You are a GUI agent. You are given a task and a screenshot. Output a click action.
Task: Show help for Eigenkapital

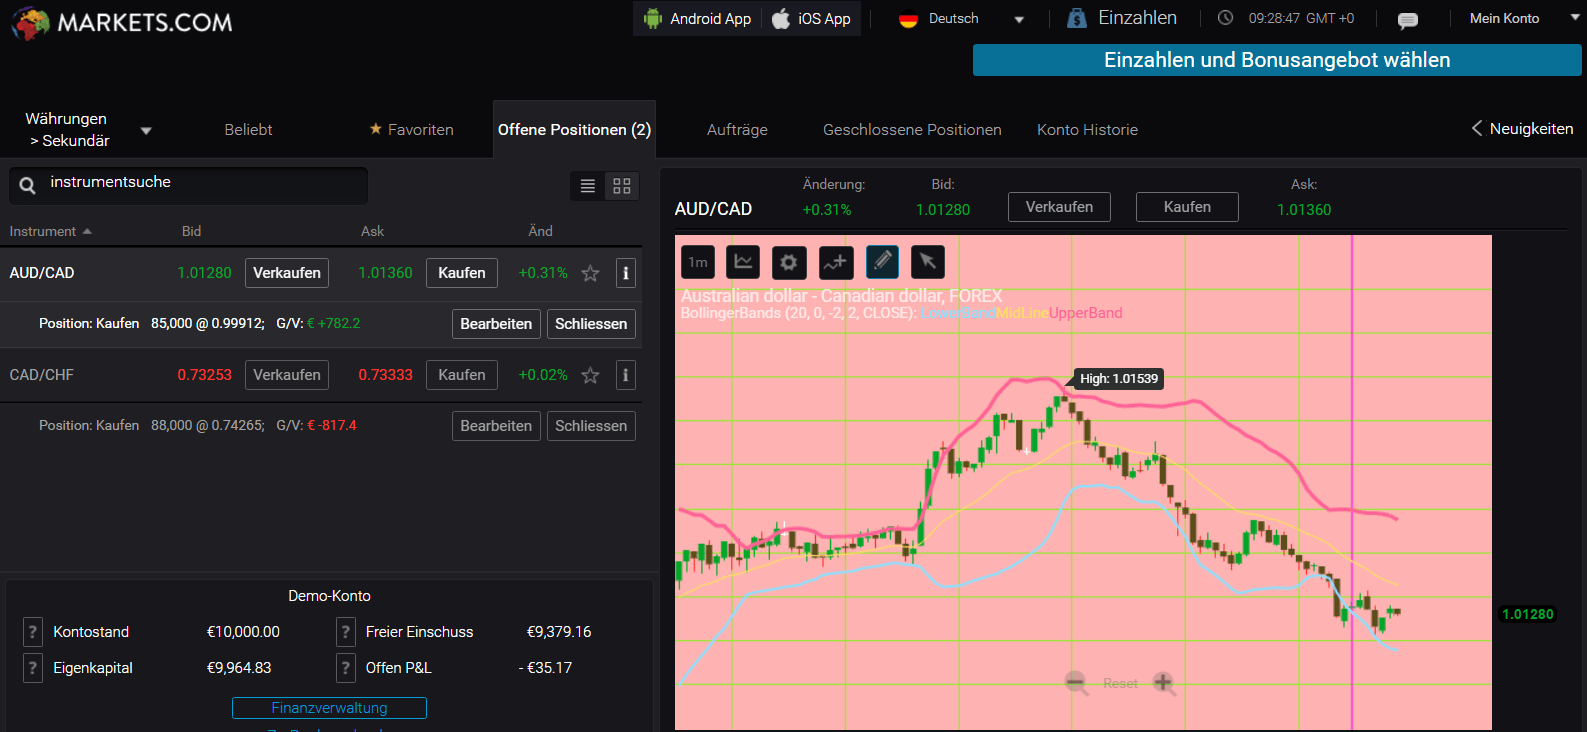pos(33,668)
